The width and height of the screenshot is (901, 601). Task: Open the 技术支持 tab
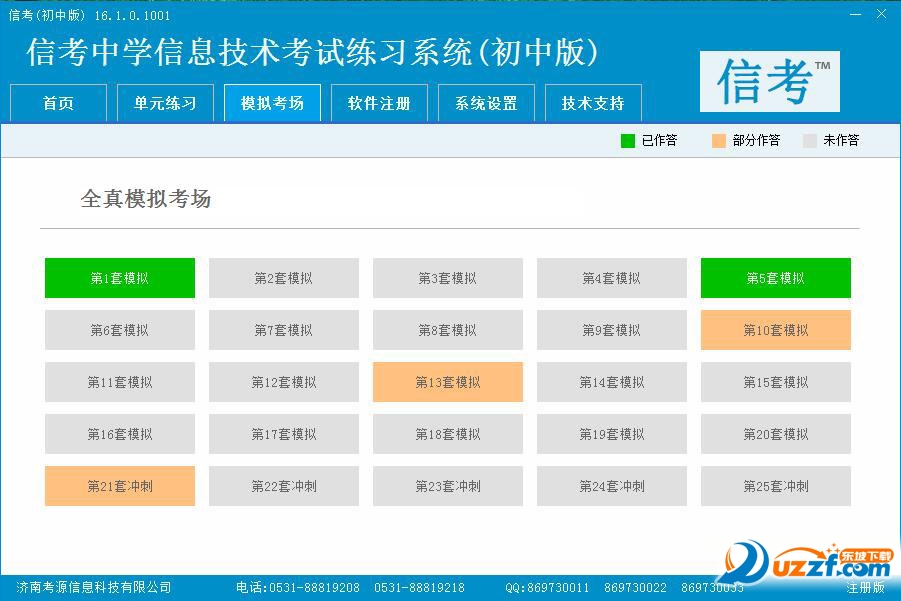pyautogui.click(x=593, y=103)
